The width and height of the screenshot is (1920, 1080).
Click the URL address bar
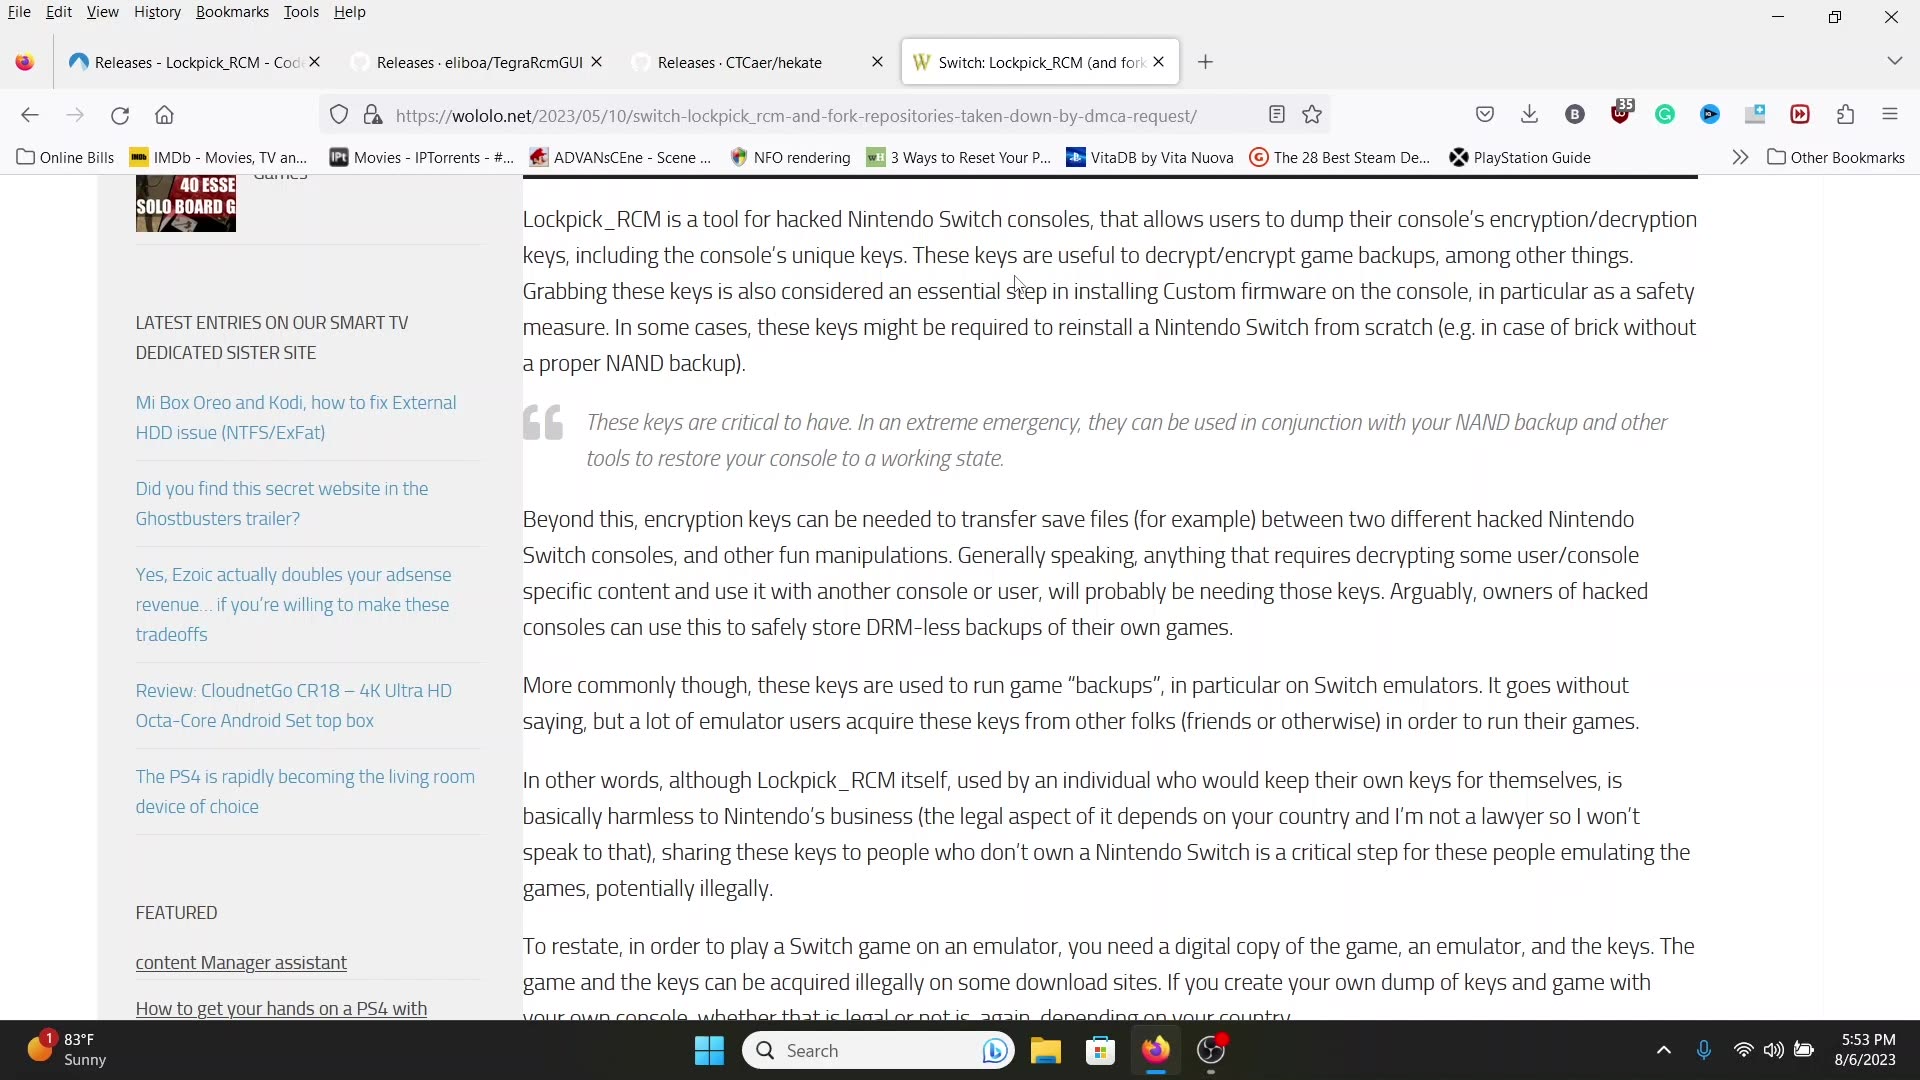tap(795, 115)
